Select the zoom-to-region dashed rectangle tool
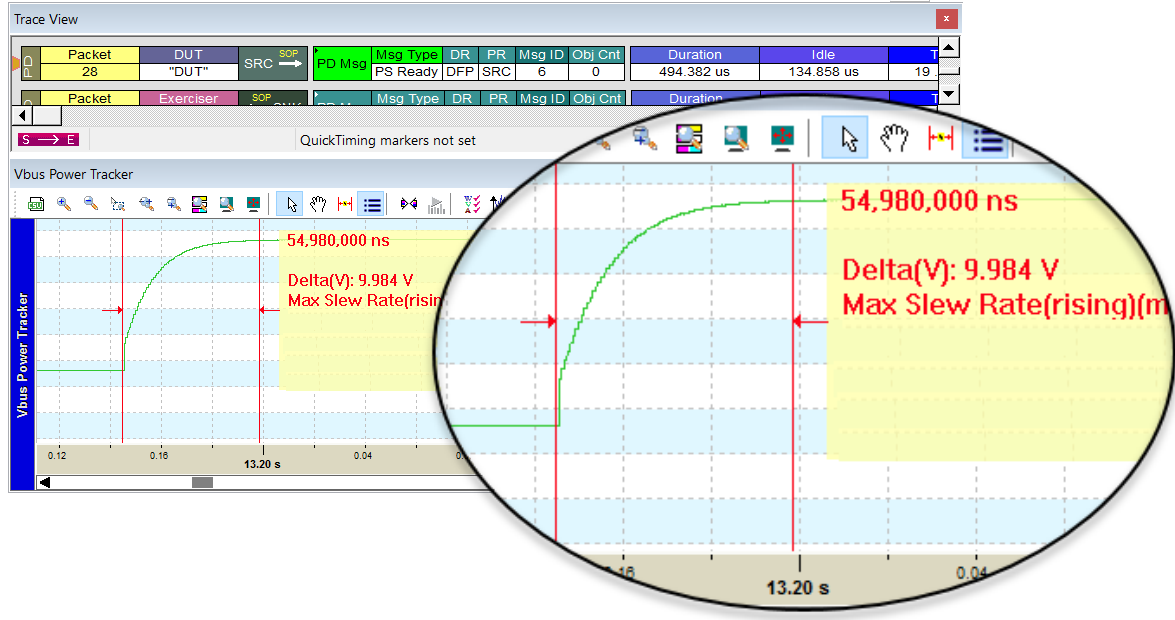This screenshot has height=620, width=1175. point(118,204)
